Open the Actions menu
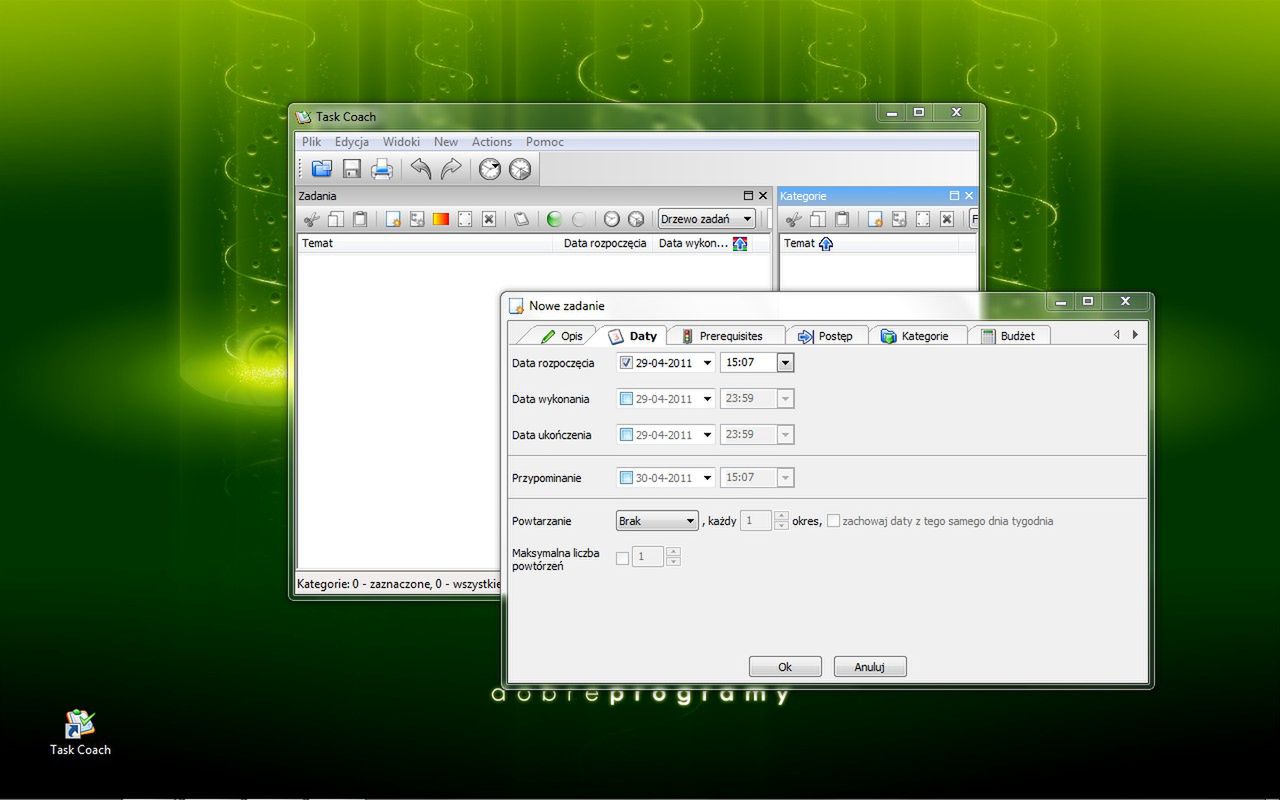This screenshot has height=800, width=1280. click(492, 142)
